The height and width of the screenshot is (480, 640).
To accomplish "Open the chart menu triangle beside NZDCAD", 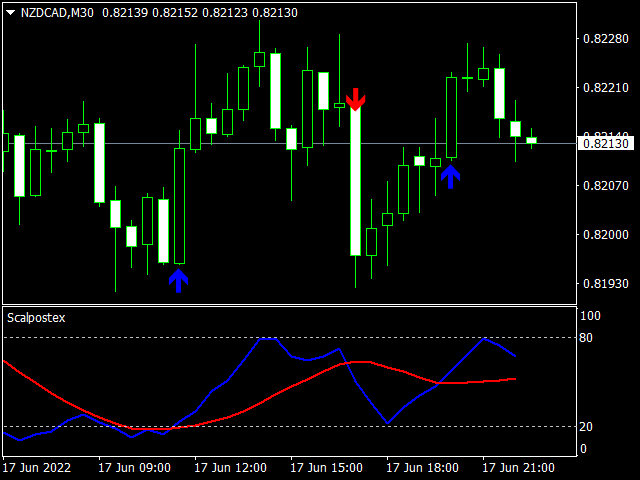I will [x=11, y=13].
